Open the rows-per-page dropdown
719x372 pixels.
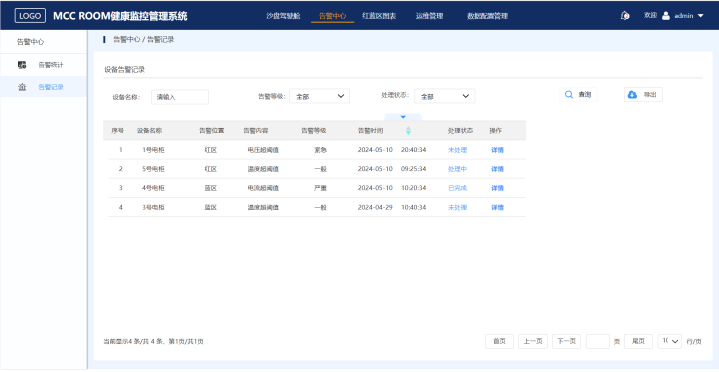coord(669,341)
